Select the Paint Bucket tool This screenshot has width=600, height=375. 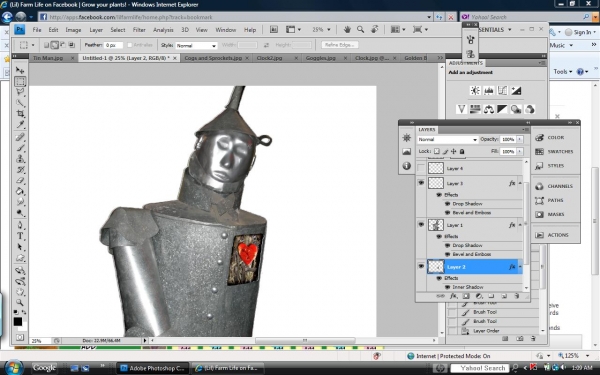click(x=20, y=191)
